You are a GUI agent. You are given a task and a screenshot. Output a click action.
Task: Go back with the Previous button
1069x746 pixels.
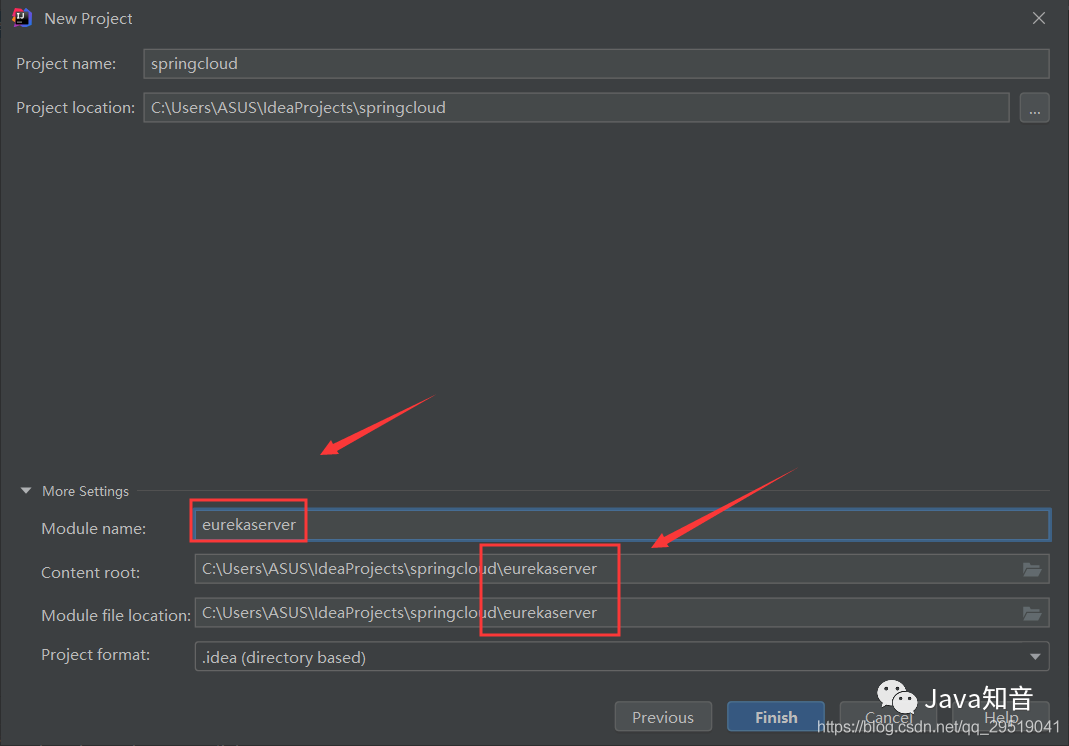point(663,717)
